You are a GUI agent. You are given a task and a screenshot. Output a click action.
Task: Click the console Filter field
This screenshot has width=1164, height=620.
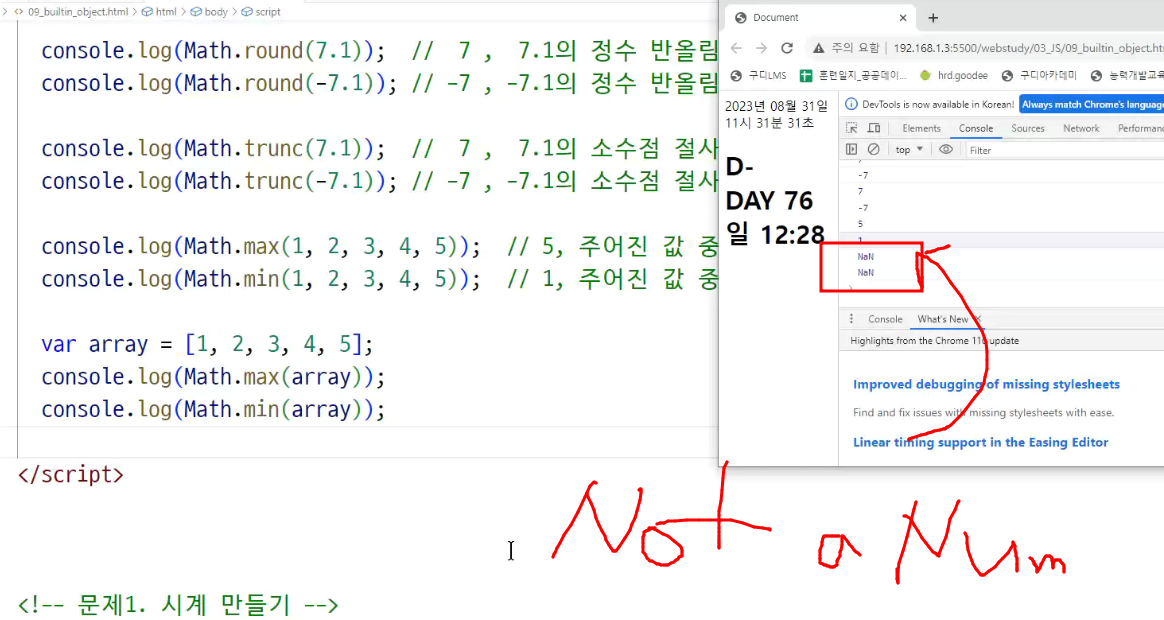(1063, 150)
